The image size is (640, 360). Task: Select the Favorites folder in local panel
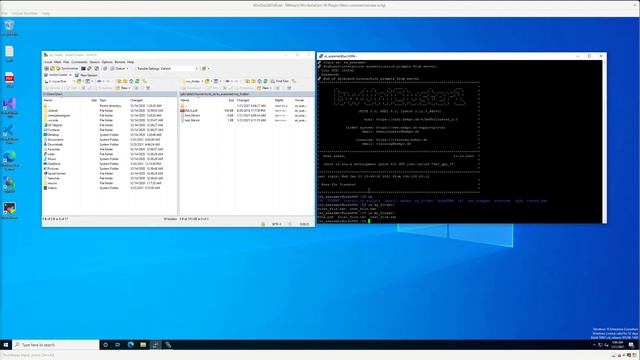click(x=52, y=149)
